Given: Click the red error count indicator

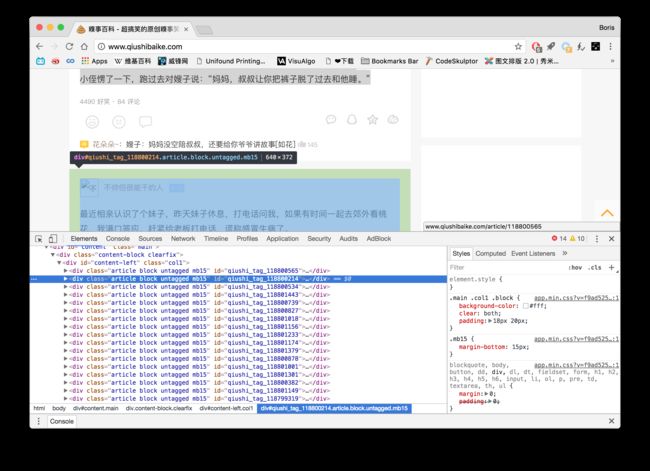Looking at the screenshot, I should click(559, 238).
